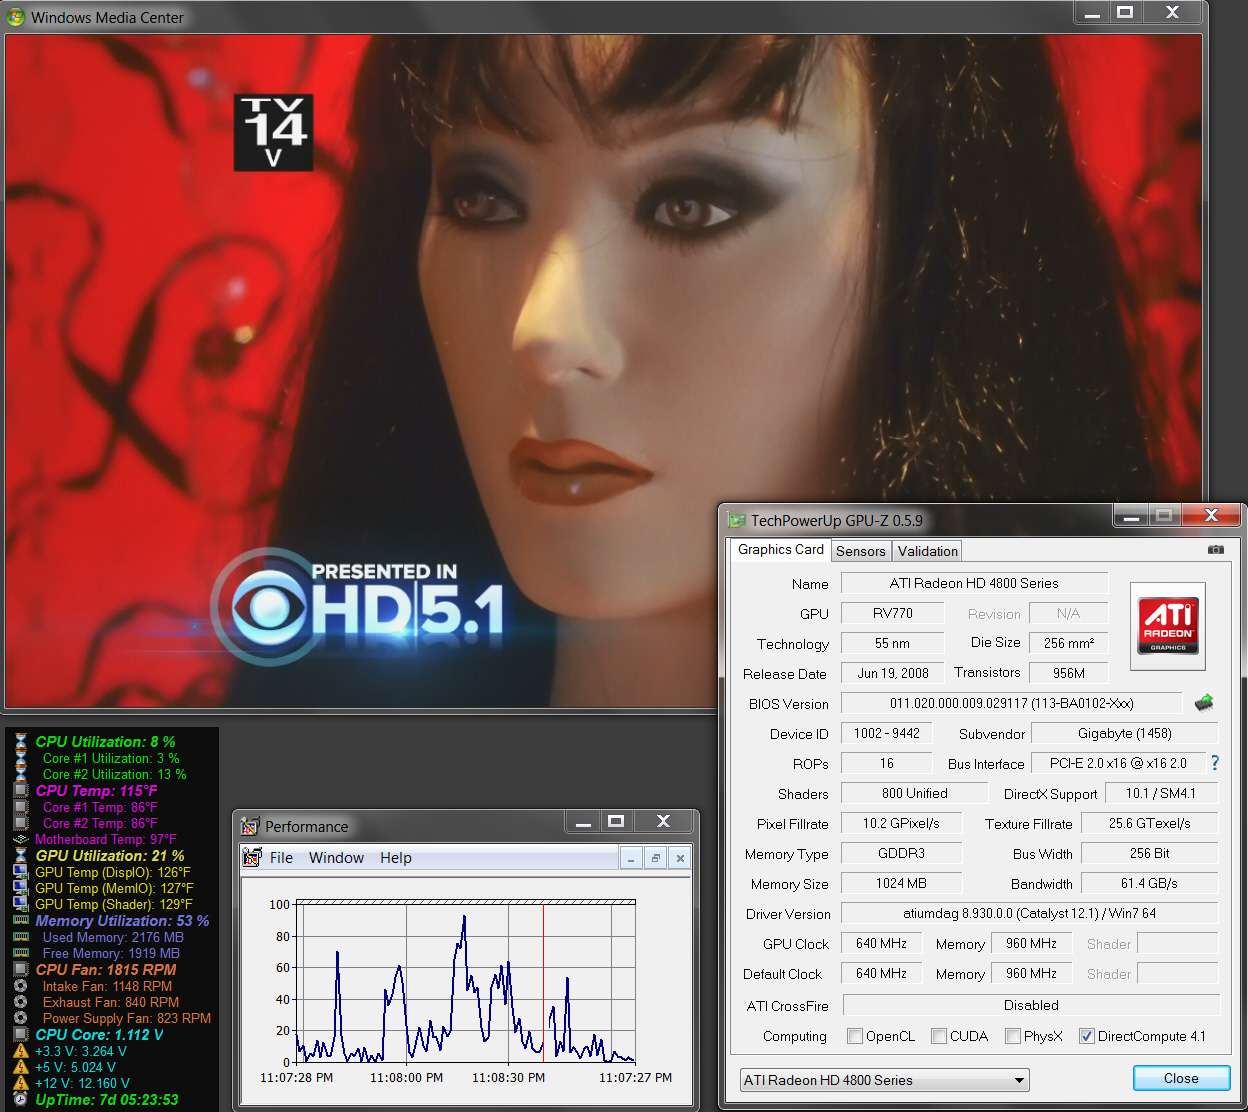Screen dimensions: 1248x1112
Task: Click the Performance window title icon
Action: (250, 826)
